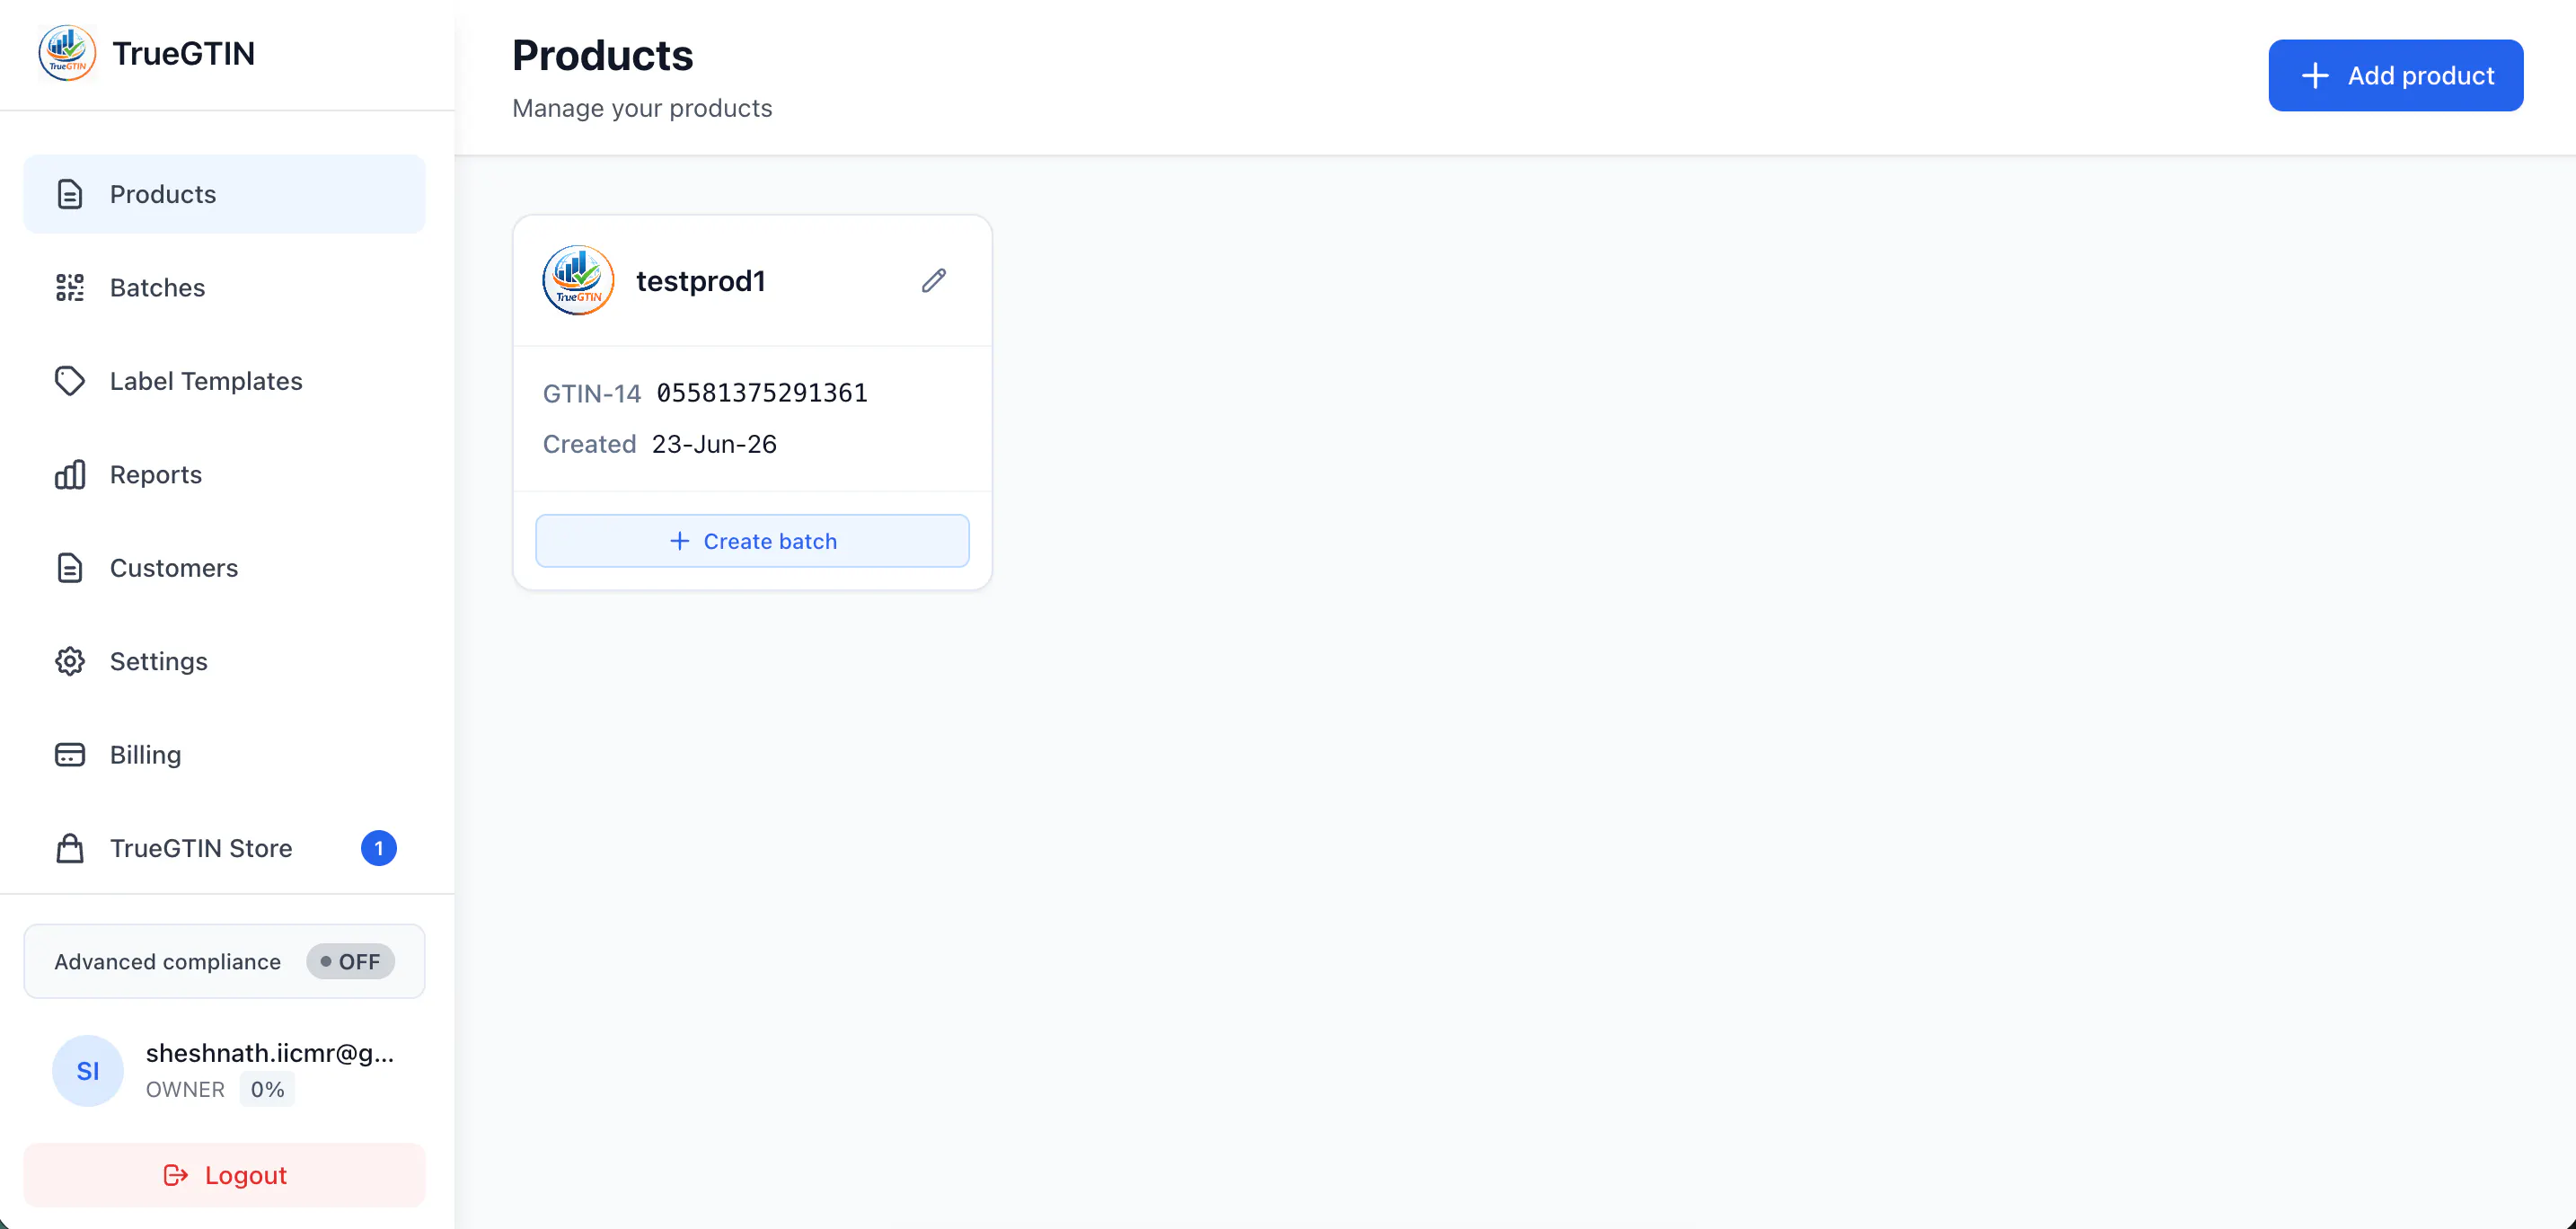Click Create batch on testprod1 card
This screenshot has height=1229, width=2576.
click(752, 541)
